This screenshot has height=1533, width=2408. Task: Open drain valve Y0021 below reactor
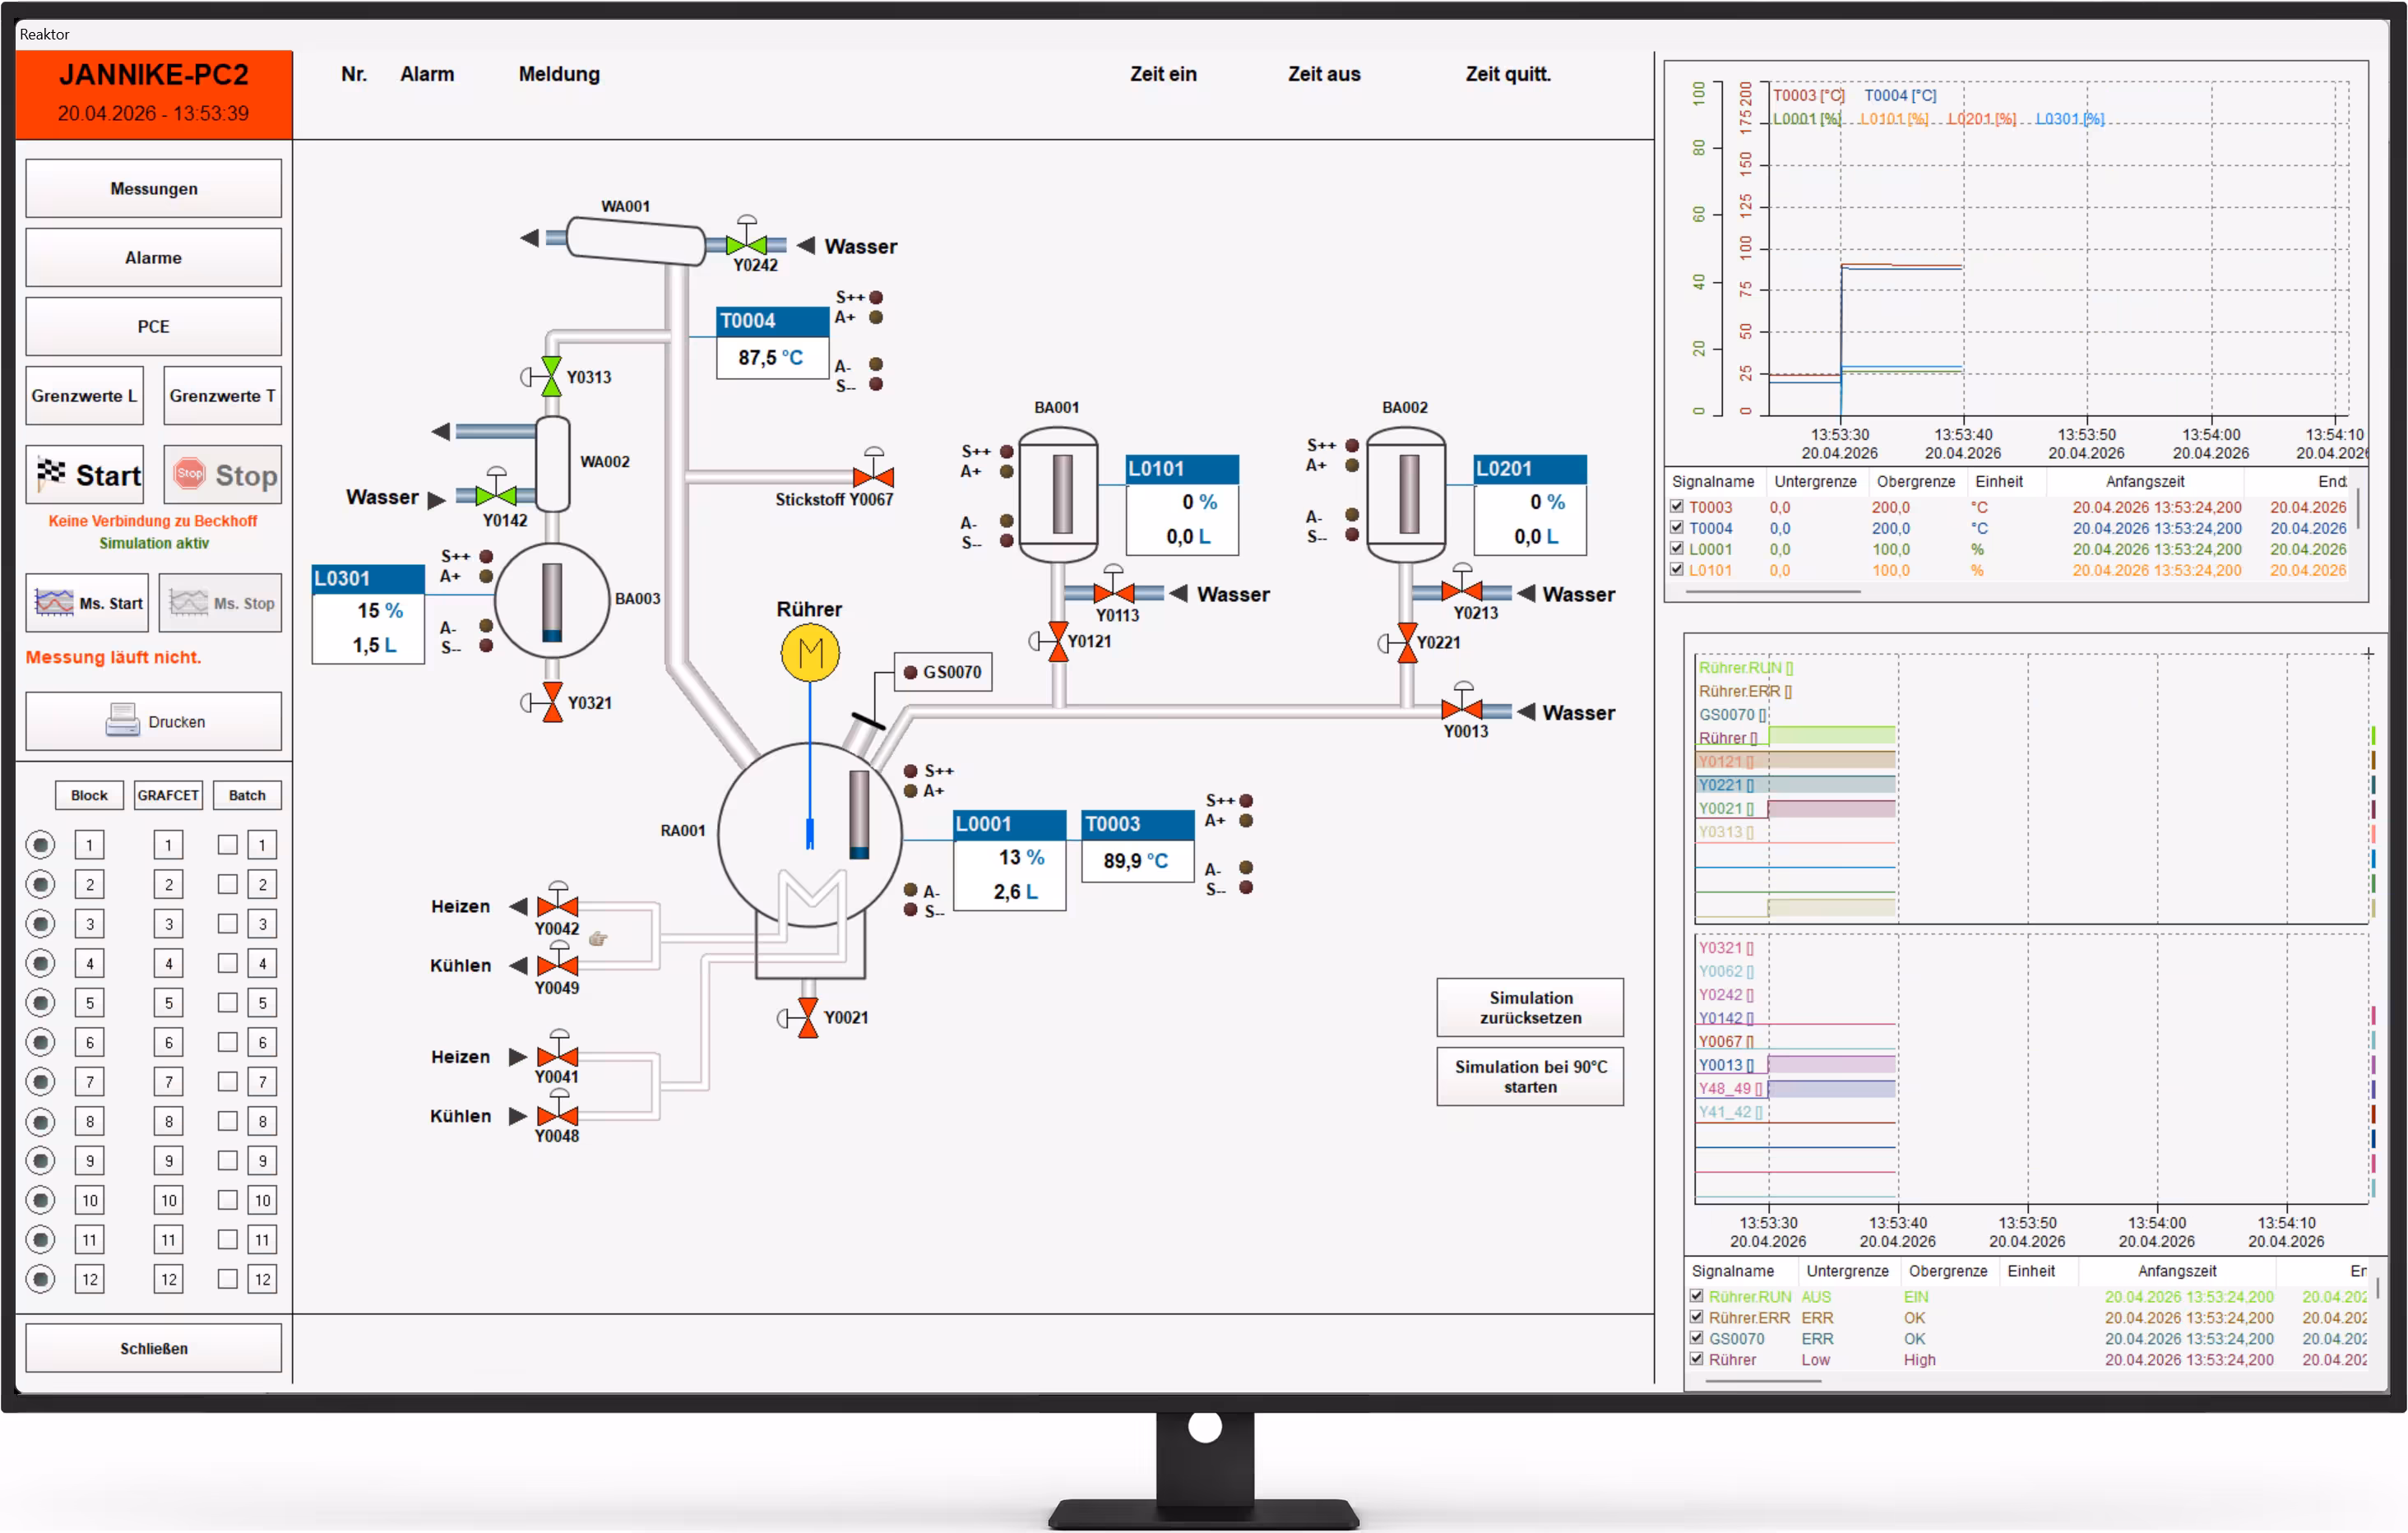coord(808,1018)
